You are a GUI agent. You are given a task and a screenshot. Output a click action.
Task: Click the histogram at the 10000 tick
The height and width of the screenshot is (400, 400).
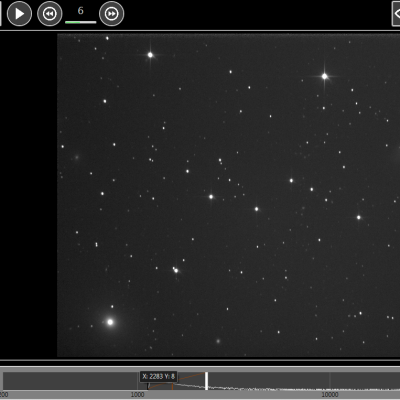coord(330,381)
